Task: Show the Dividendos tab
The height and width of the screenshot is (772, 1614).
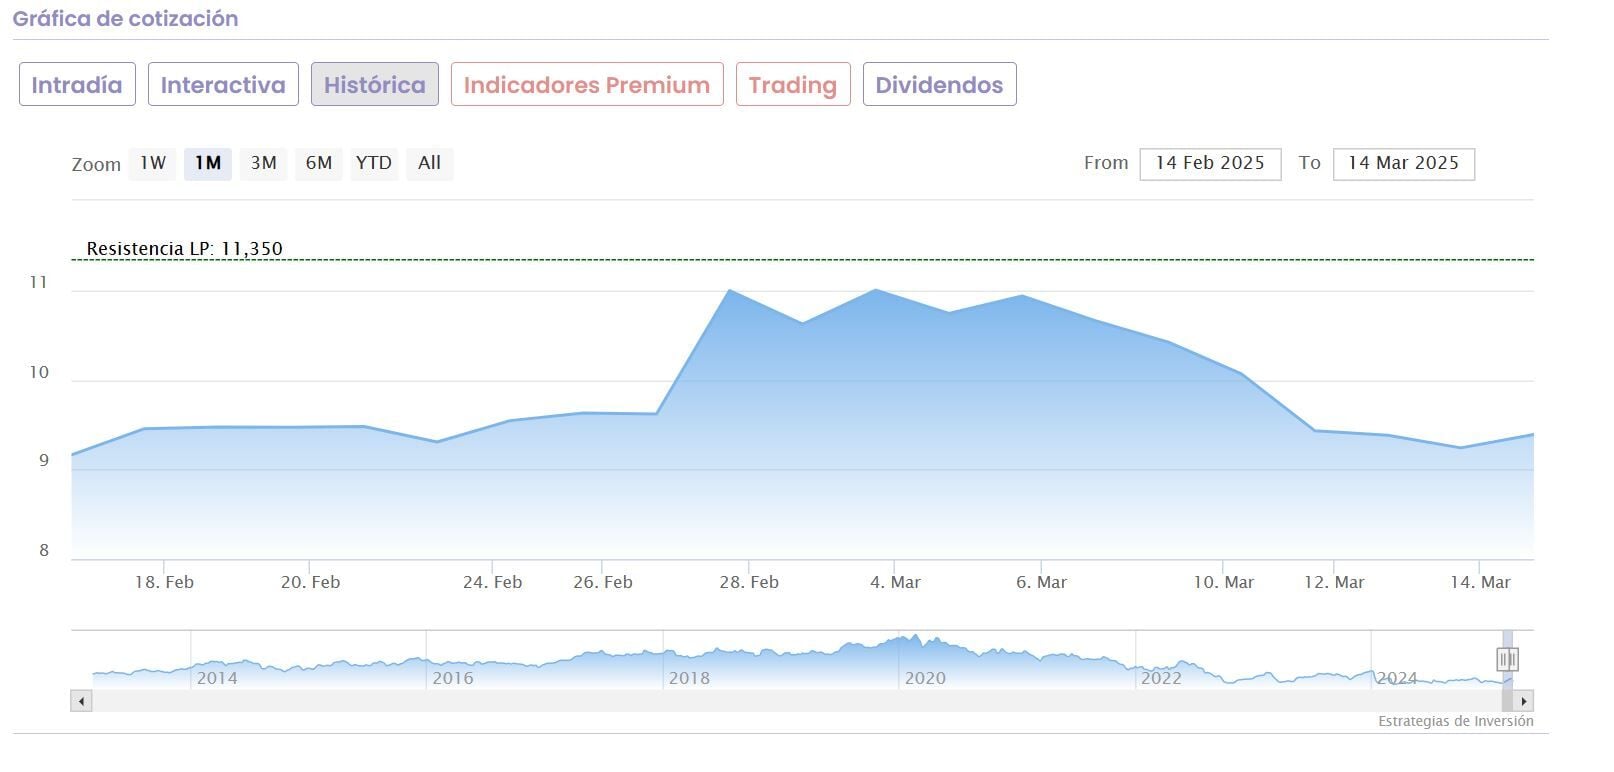Action: click(x=939, y=85)
